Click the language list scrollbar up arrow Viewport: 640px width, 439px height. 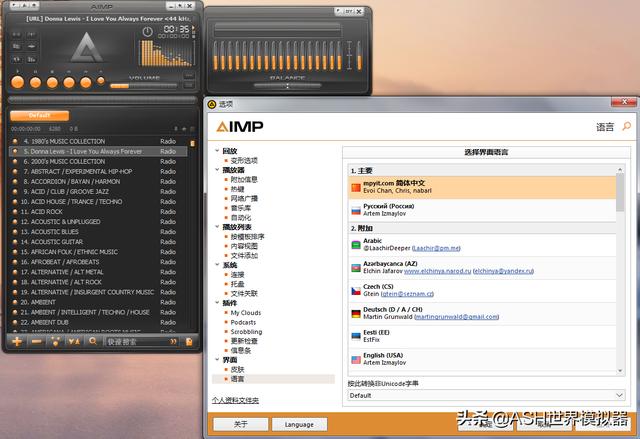coord(620,169)
